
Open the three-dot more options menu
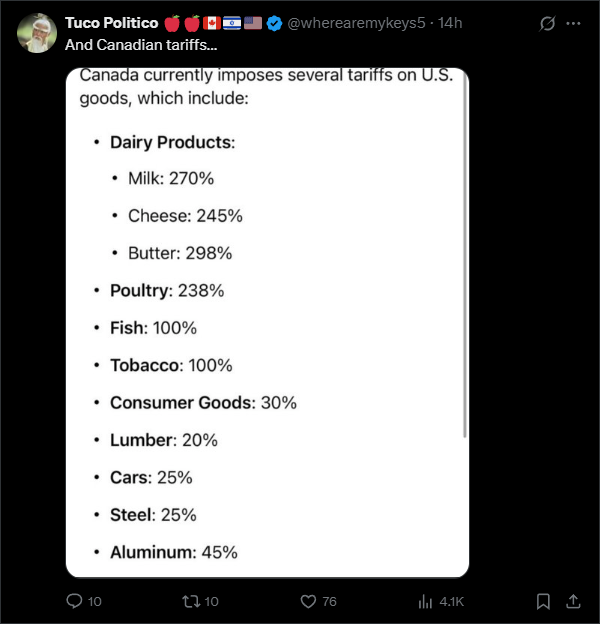pos(573,23)
